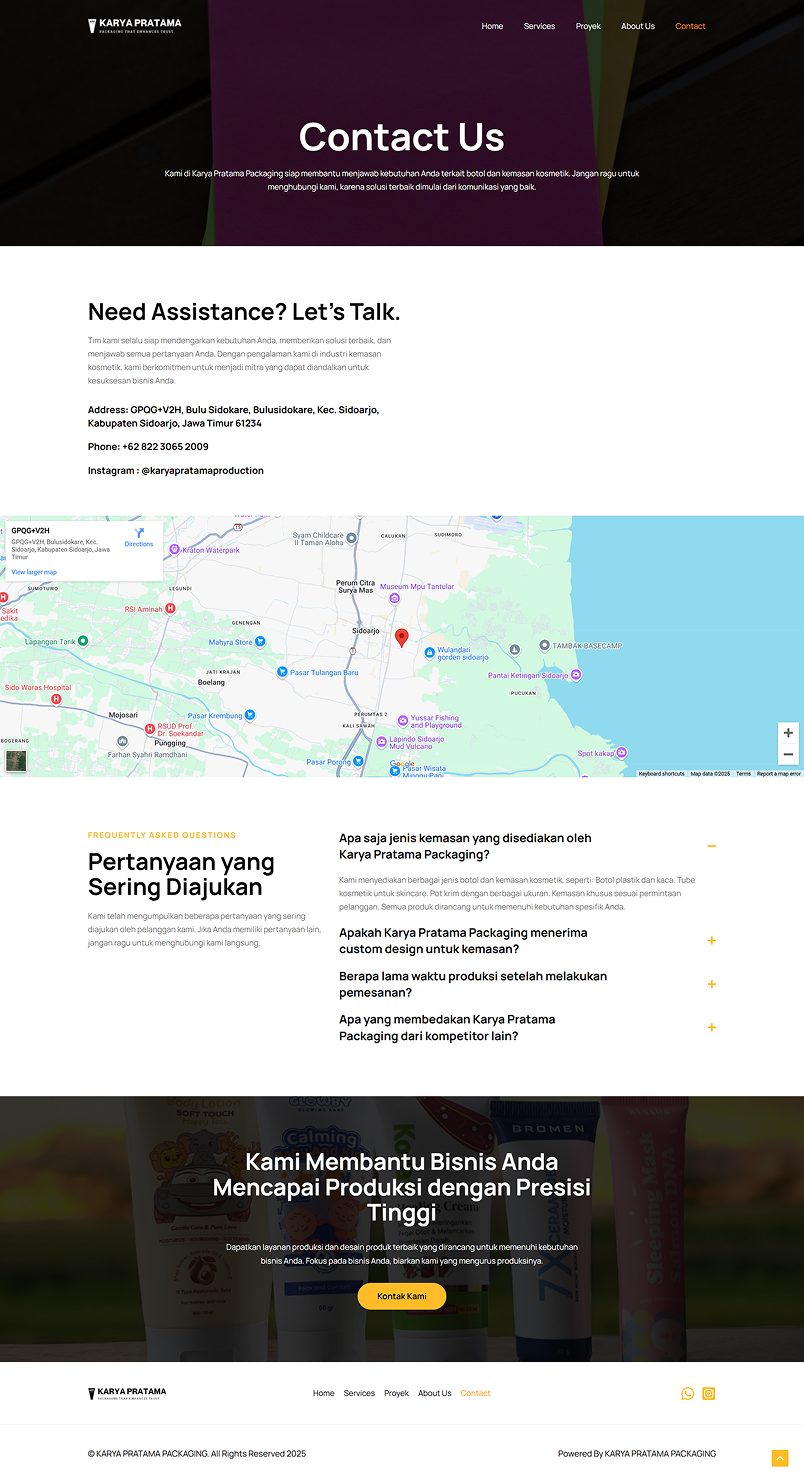Click Karya Pratama logo in header

point(135,26)
